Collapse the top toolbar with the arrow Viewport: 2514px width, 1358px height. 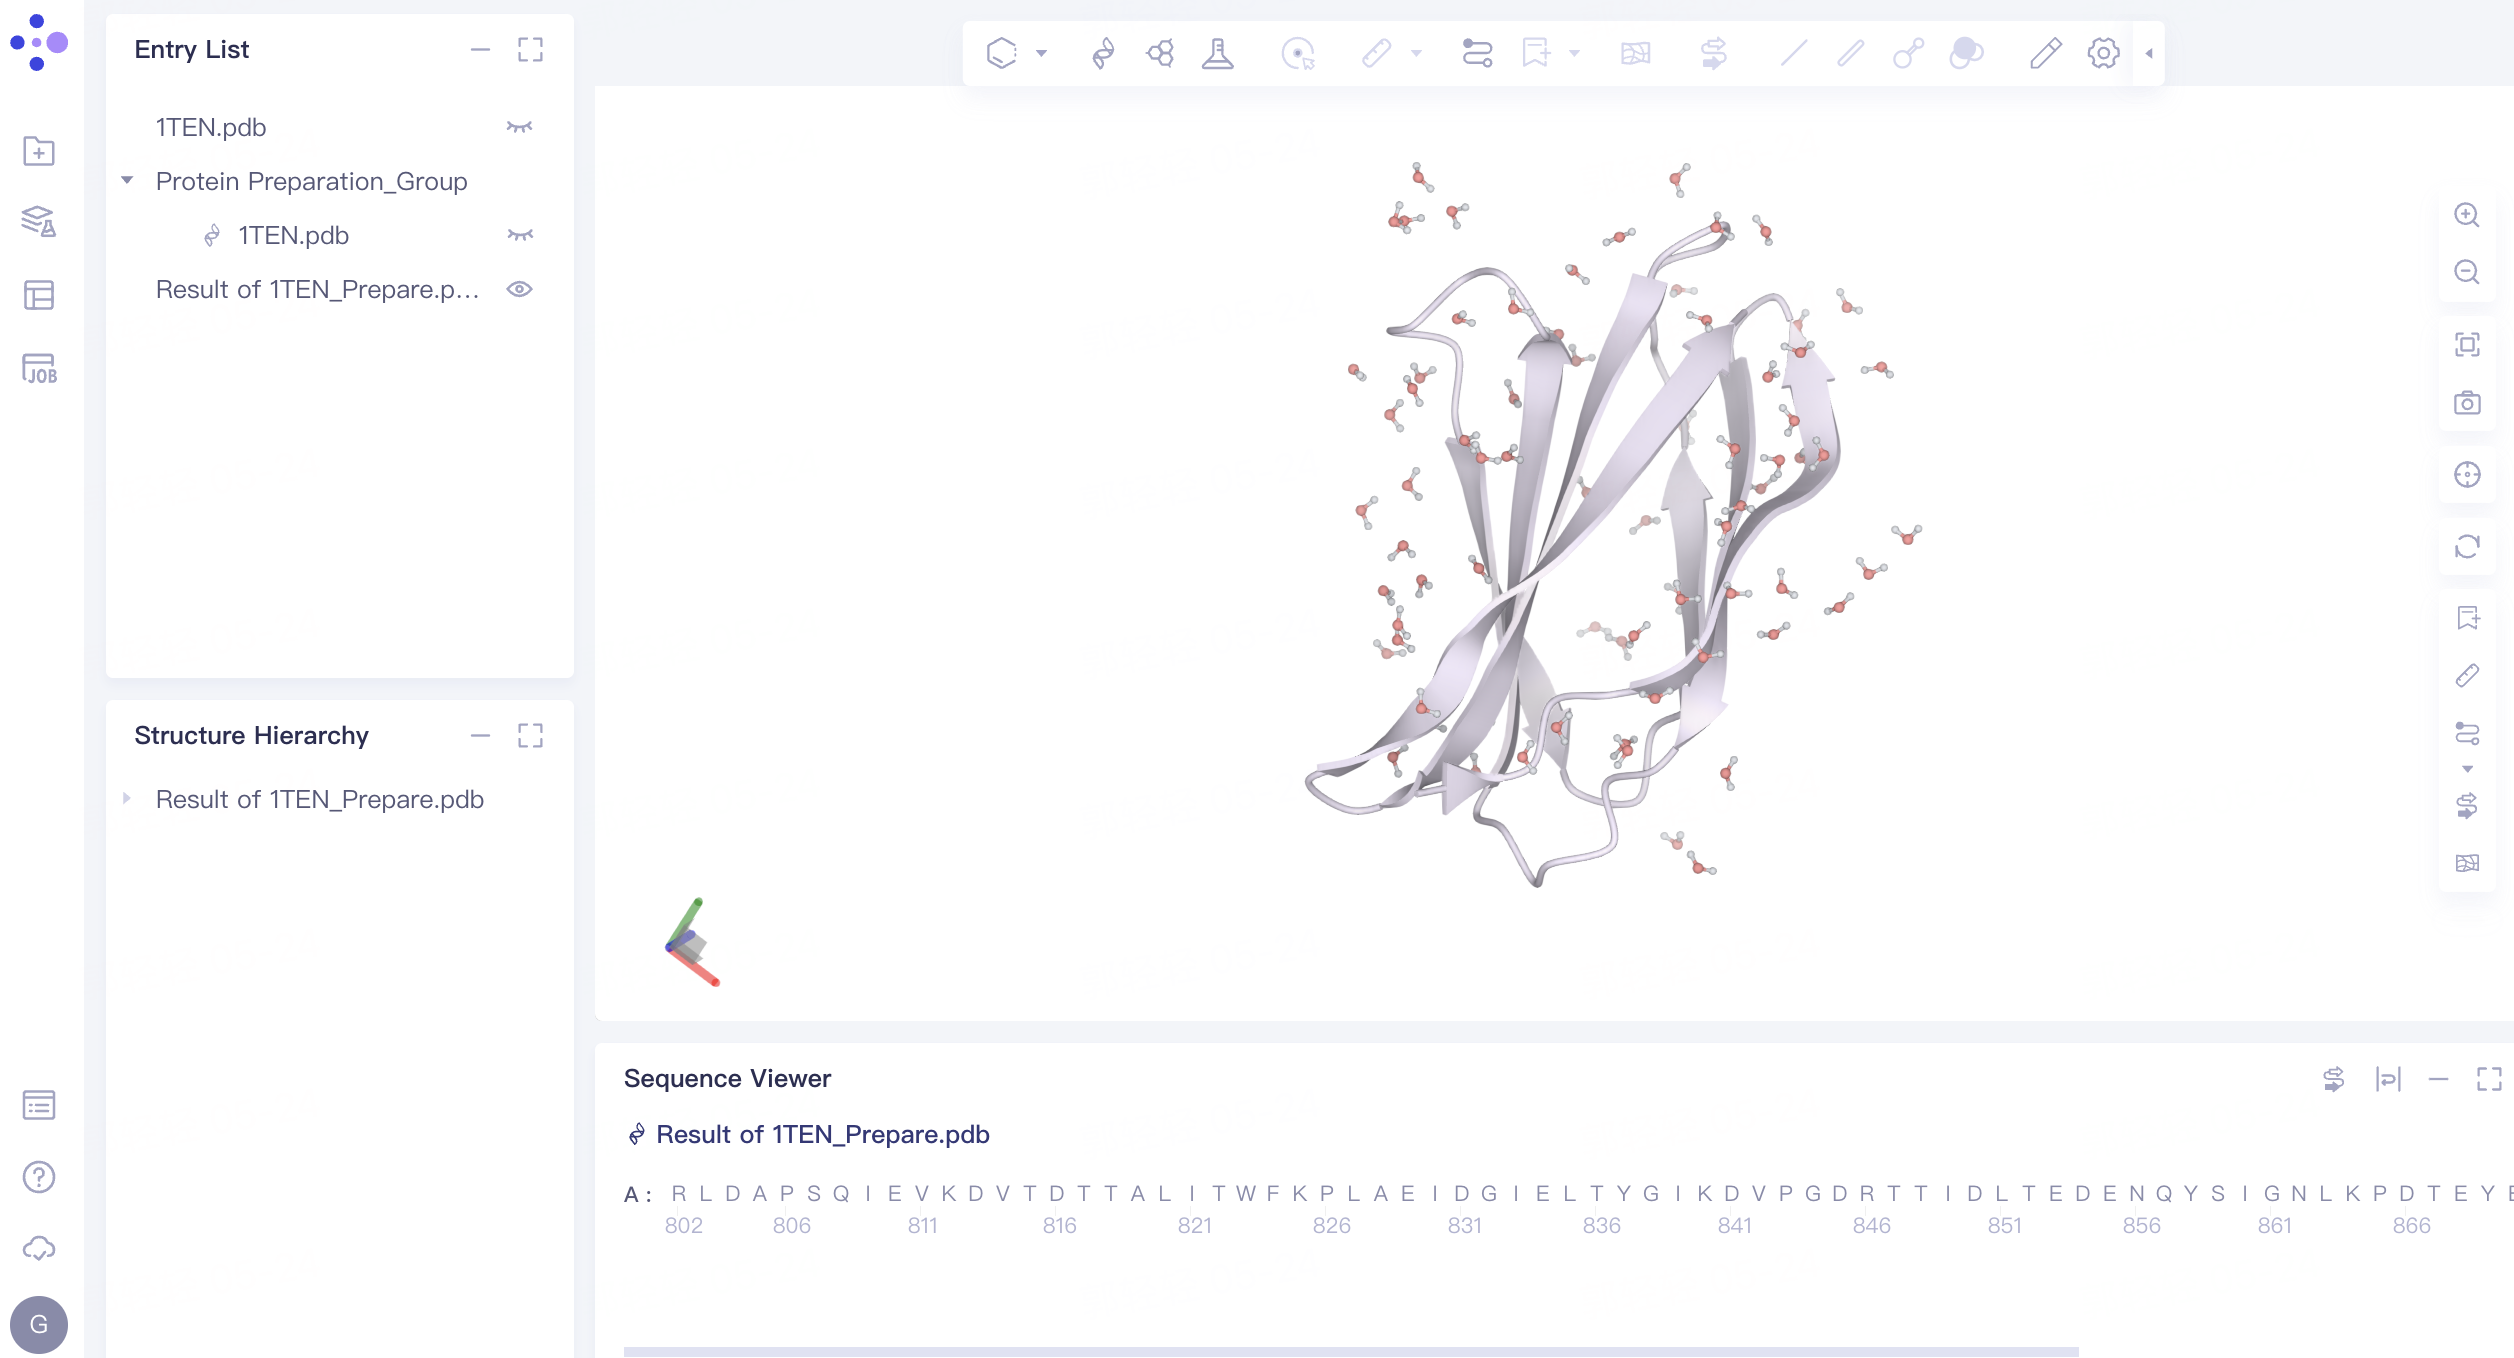pyautogui.click(x=2148, y=53)
